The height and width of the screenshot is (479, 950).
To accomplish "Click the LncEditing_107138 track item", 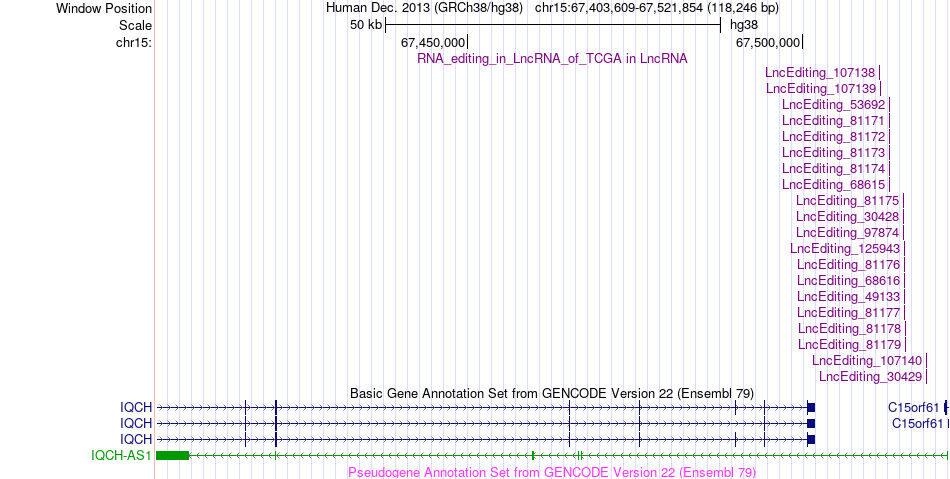I will pyautogui.click(x=820, y=73).
